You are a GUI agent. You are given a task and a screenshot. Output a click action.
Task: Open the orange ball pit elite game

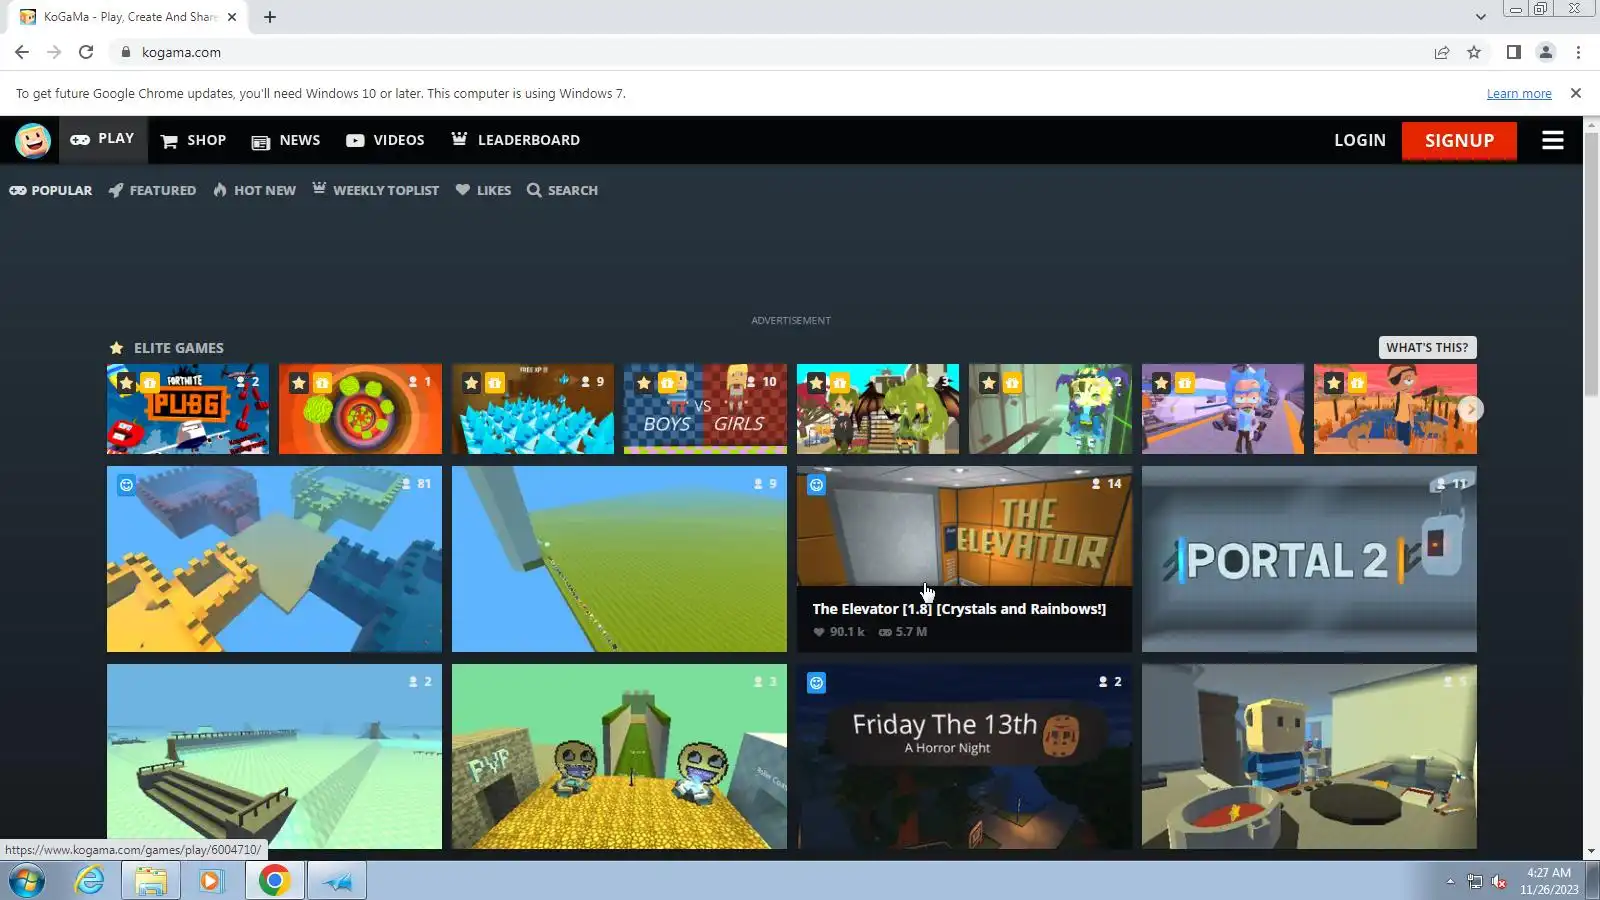point(360,409)
